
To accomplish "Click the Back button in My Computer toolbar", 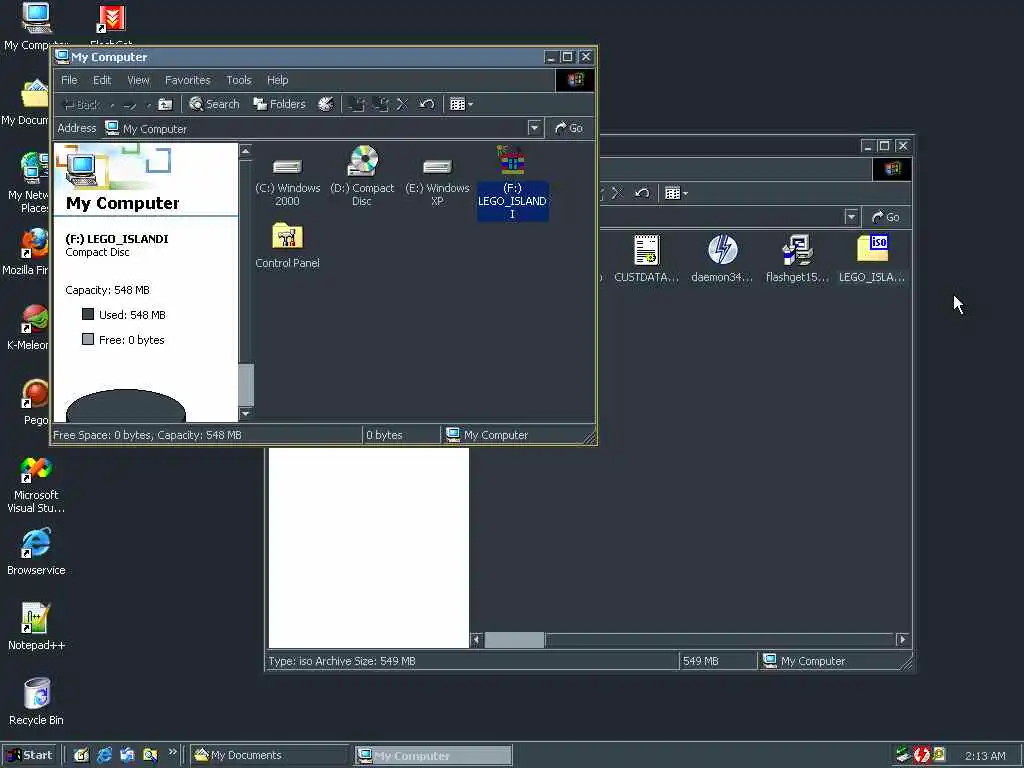I will (82, 104).
